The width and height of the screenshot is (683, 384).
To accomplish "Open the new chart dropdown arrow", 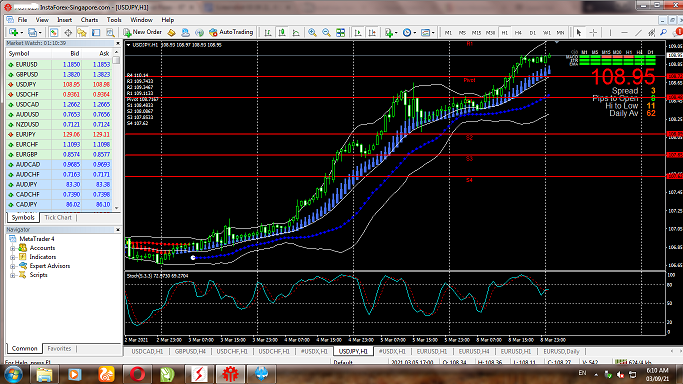I will (x=21, y=33).
